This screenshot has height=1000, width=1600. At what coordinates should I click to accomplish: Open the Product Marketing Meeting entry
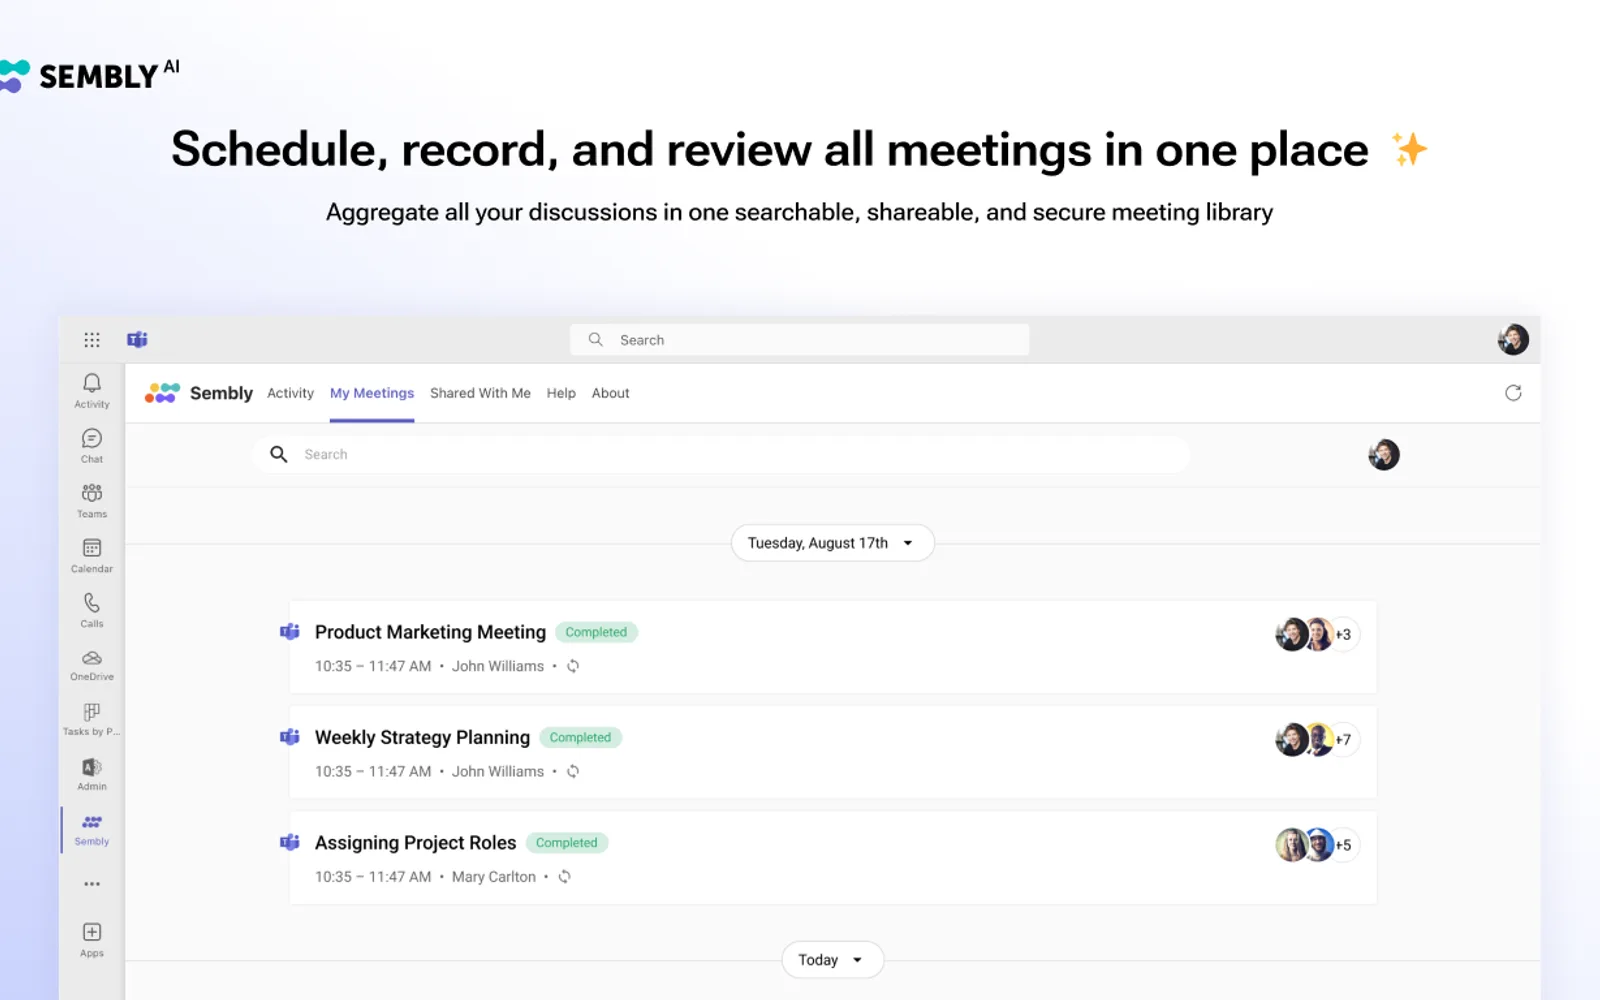[832, 647]
